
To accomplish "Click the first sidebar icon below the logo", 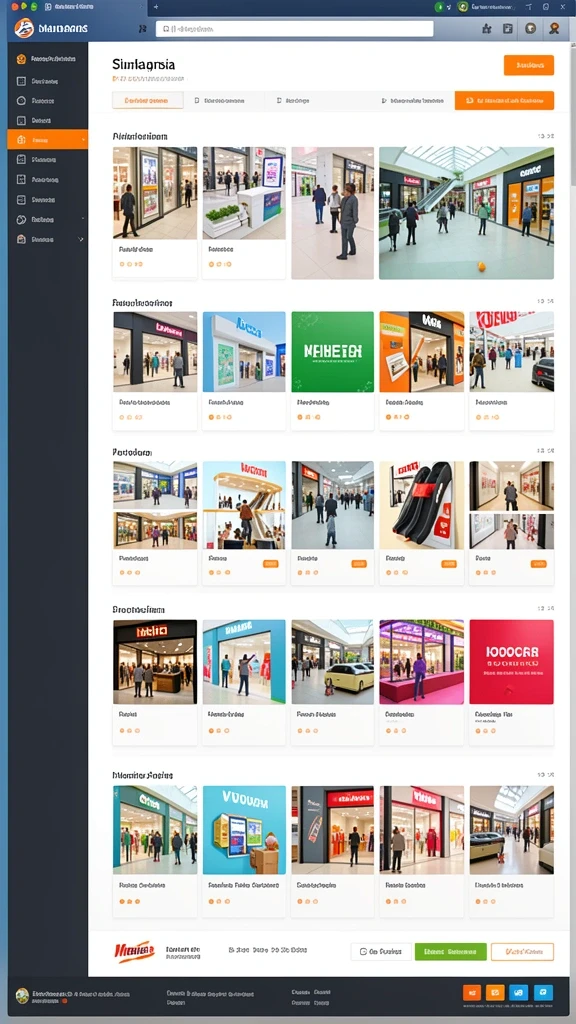I will 21,59.
